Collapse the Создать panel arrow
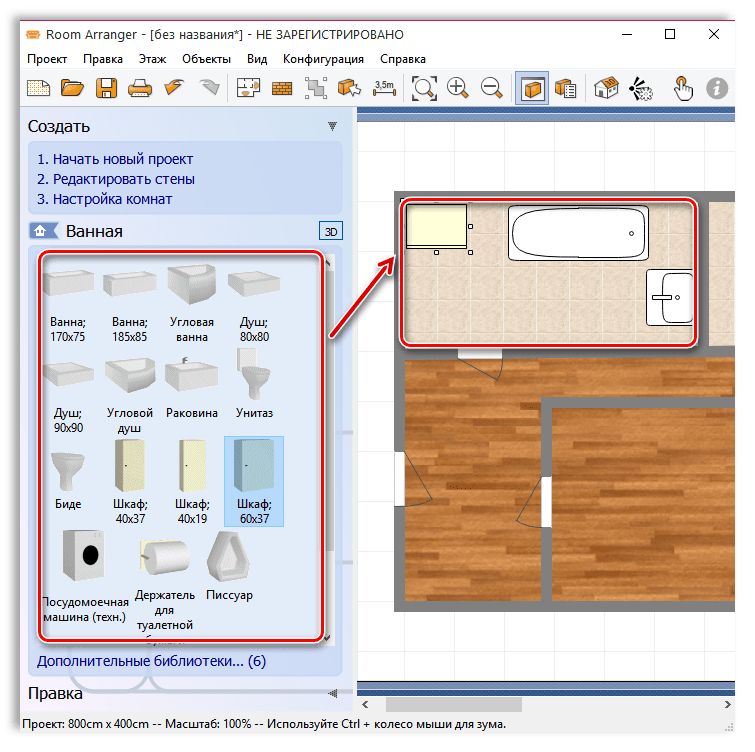Screen dimensions: 755x752 pyautogui.click(x=332, y=127)
